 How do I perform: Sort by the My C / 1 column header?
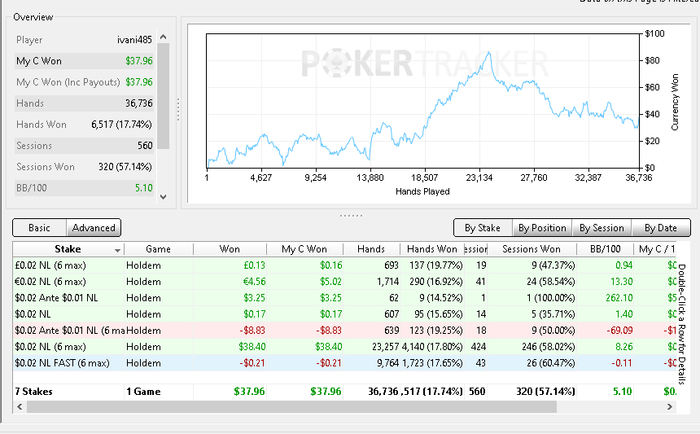coord(655,249)
